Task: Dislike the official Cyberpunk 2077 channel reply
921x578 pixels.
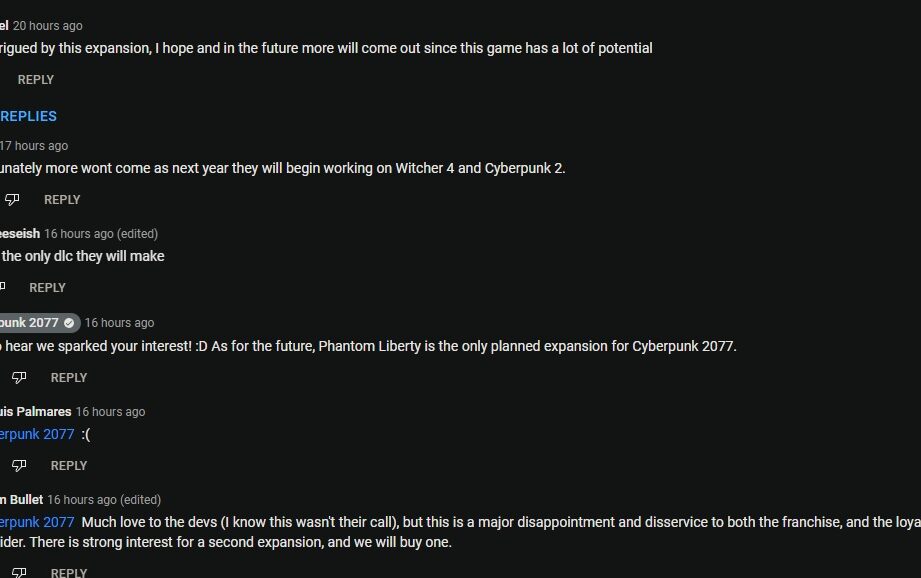Action: [19, 377]
